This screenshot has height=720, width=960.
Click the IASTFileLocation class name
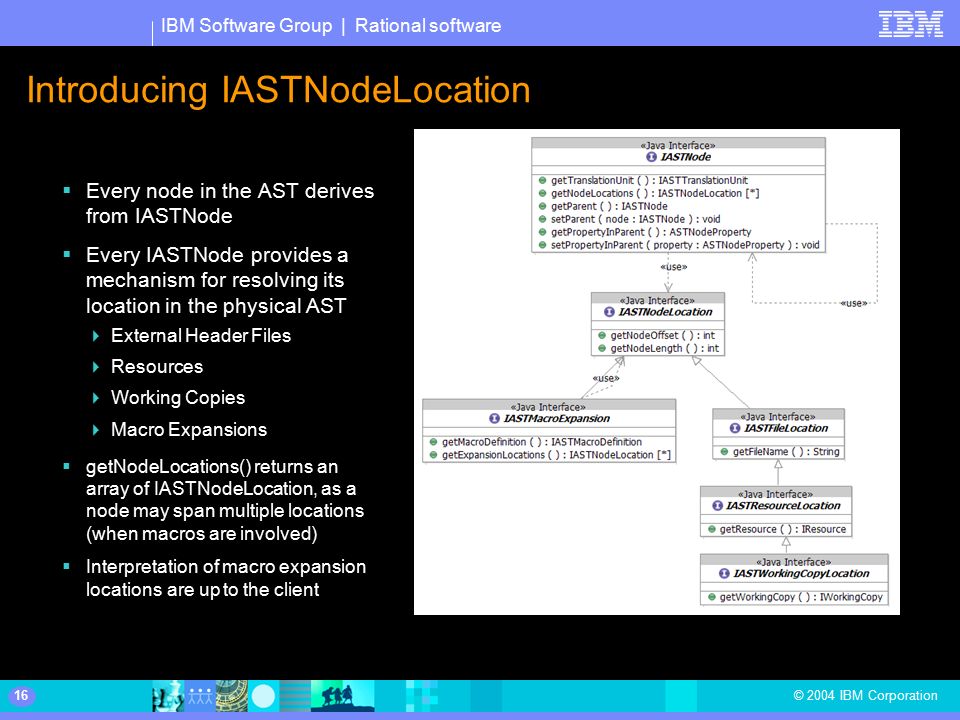[786, 428]
